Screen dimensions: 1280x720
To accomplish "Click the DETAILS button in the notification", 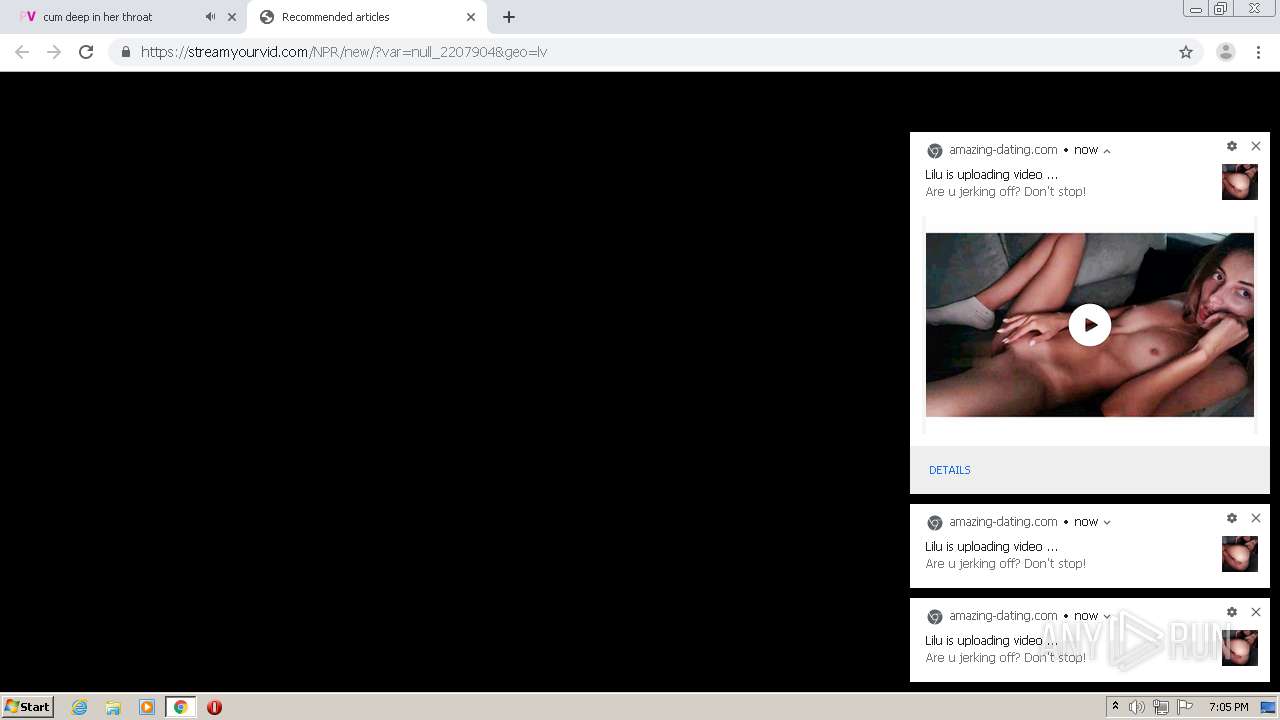I will pyautogui.click(x=950, y=470).
